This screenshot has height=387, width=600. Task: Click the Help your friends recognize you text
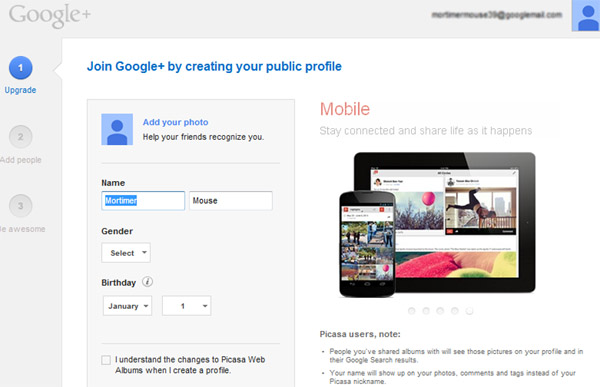click(x=203, y=137)
